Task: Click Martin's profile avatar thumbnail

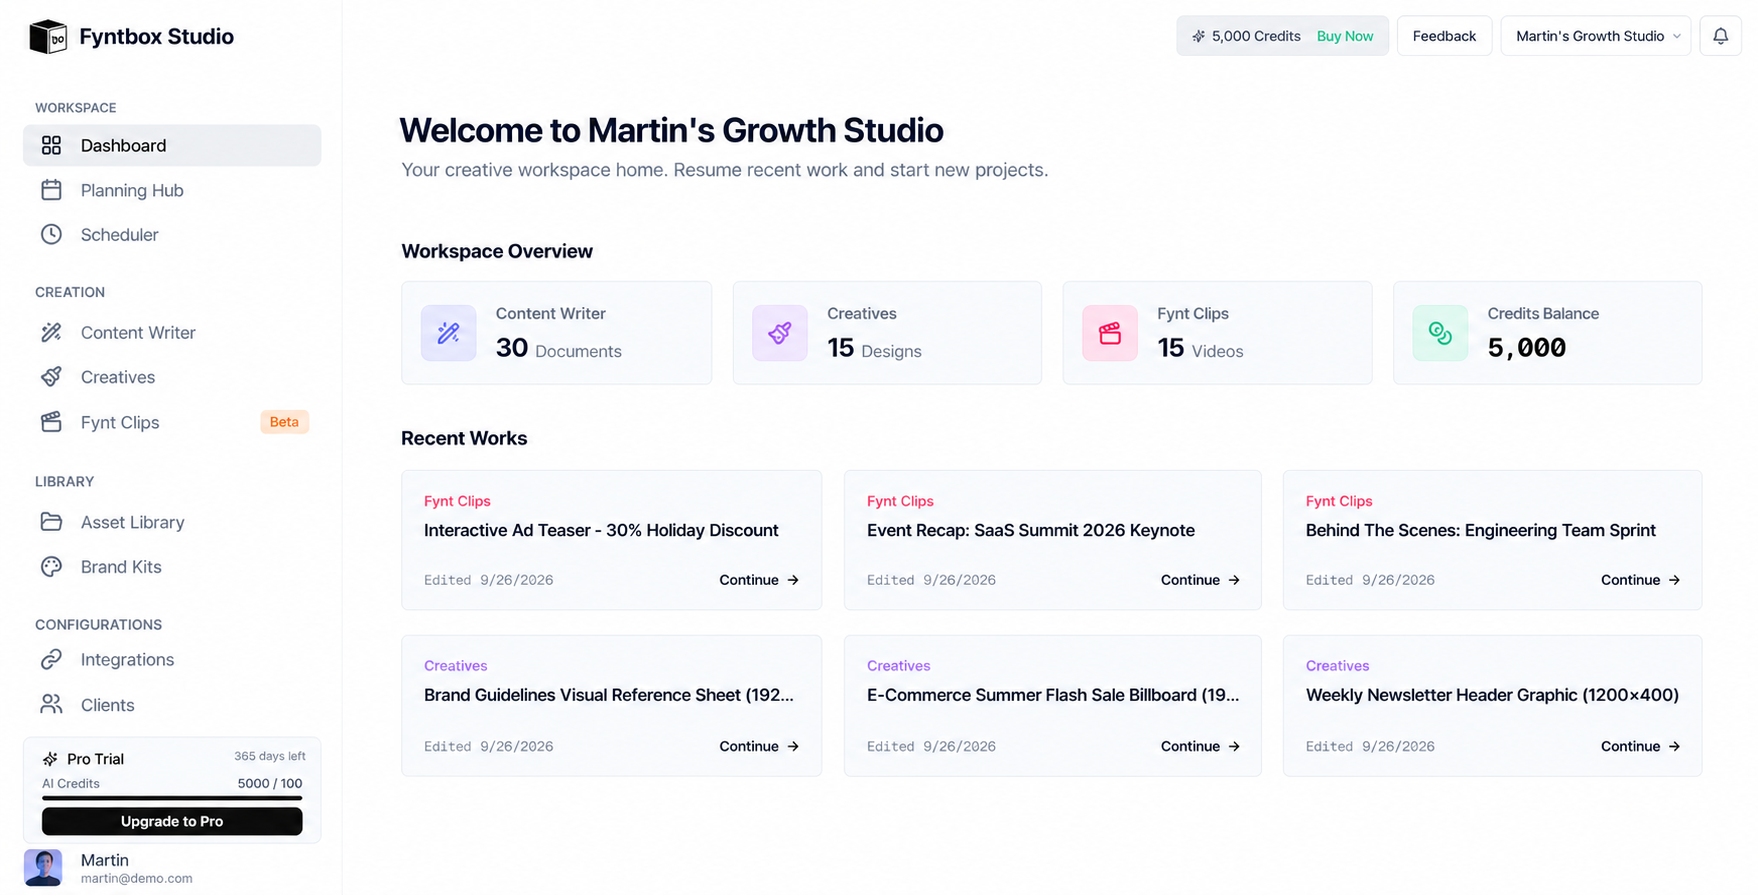Action: tap(43, 867)
